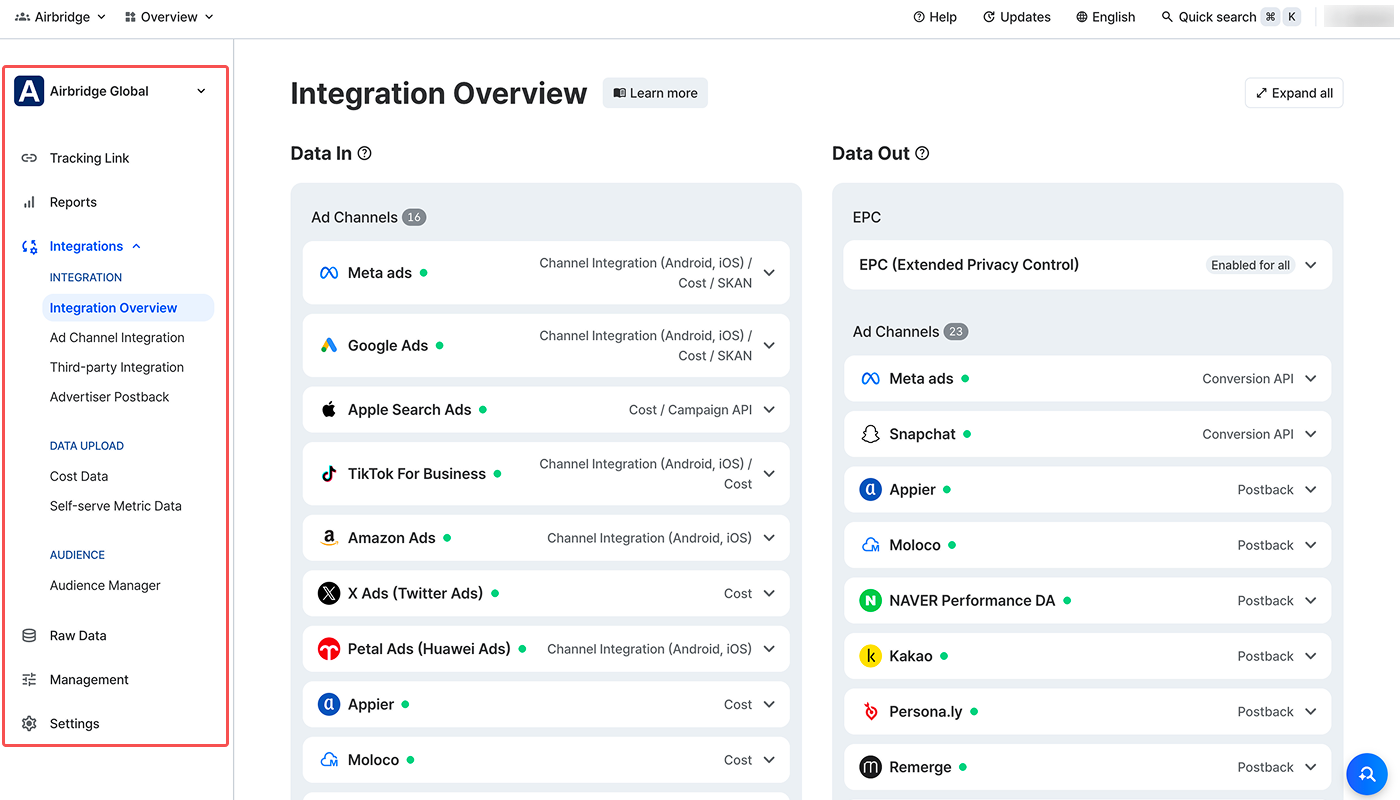The width and height of the screenshot is (1400, 800).
Task: Click the Data In help icon
Action: [365, 154]
